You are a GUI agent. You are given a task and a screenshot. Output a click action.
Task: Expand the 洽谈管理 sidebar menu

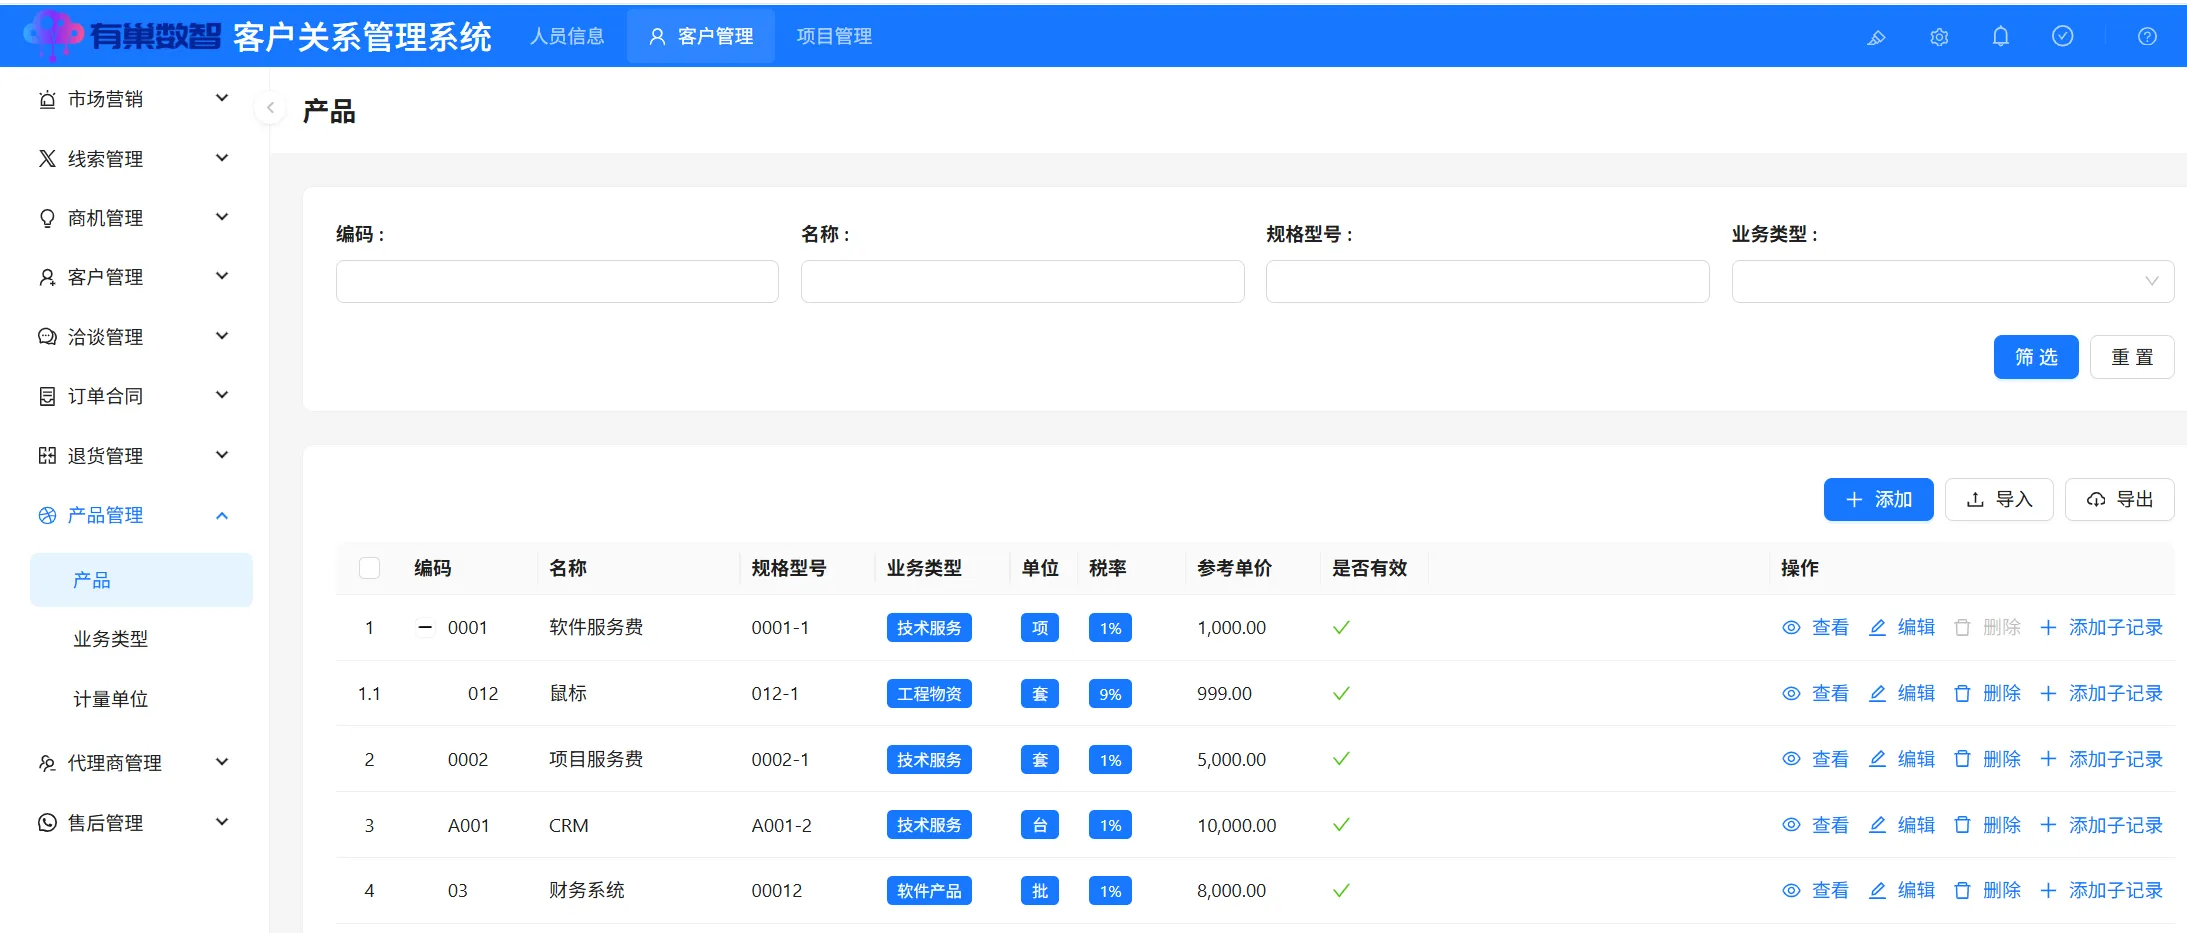(x=222, y=336)
